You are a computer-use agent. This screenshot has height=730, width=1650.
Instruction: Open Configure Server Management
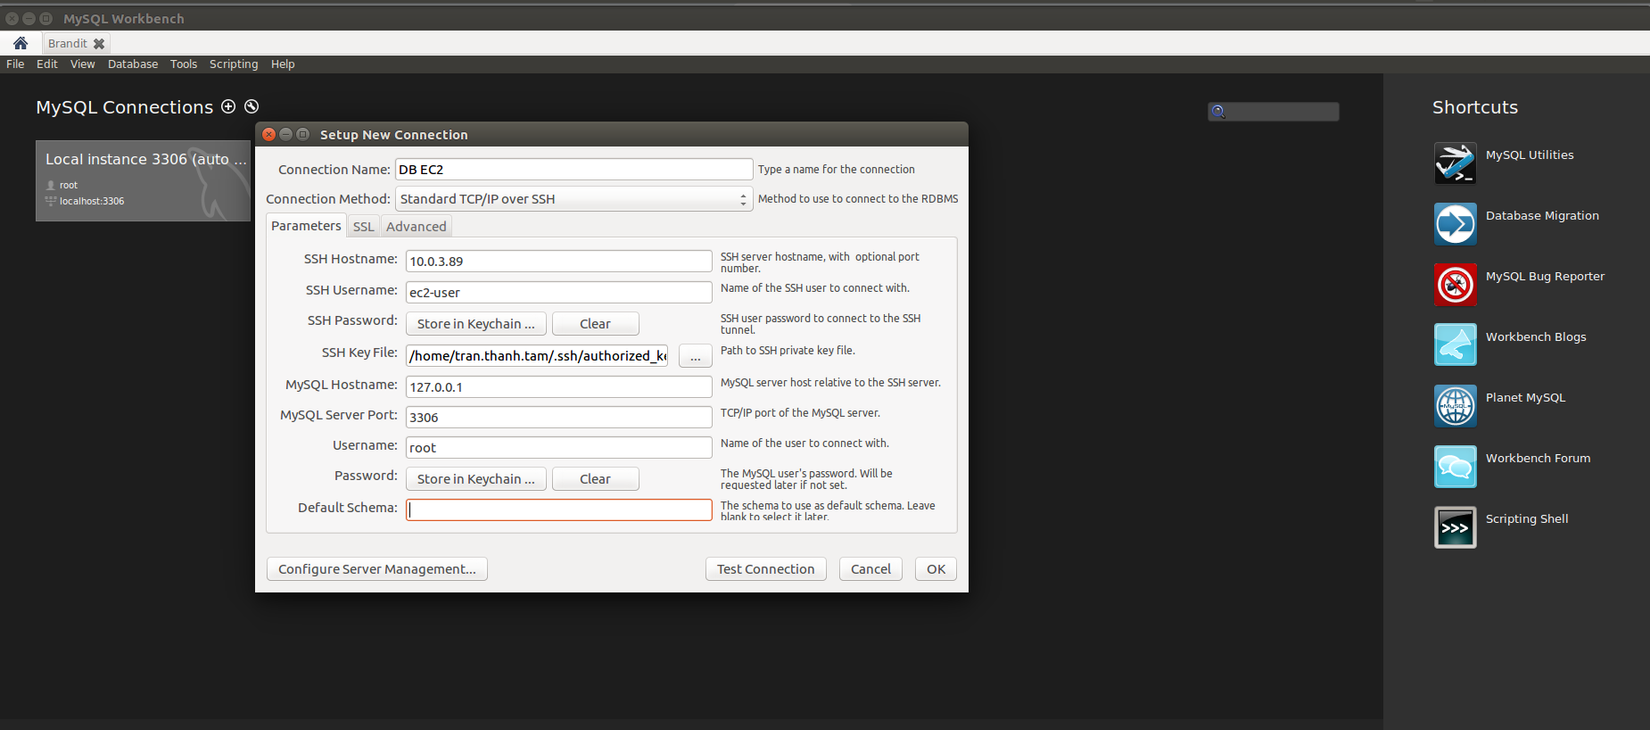click(x=377, y=569)
